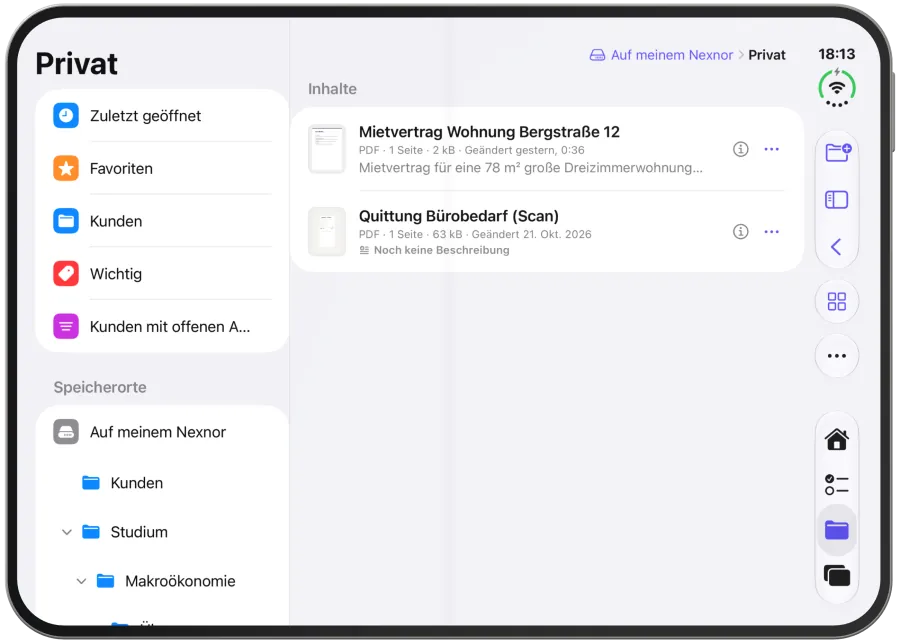Open the home icon in dock
The height and width of the screenshot is (643, 900).
(836, 440)
